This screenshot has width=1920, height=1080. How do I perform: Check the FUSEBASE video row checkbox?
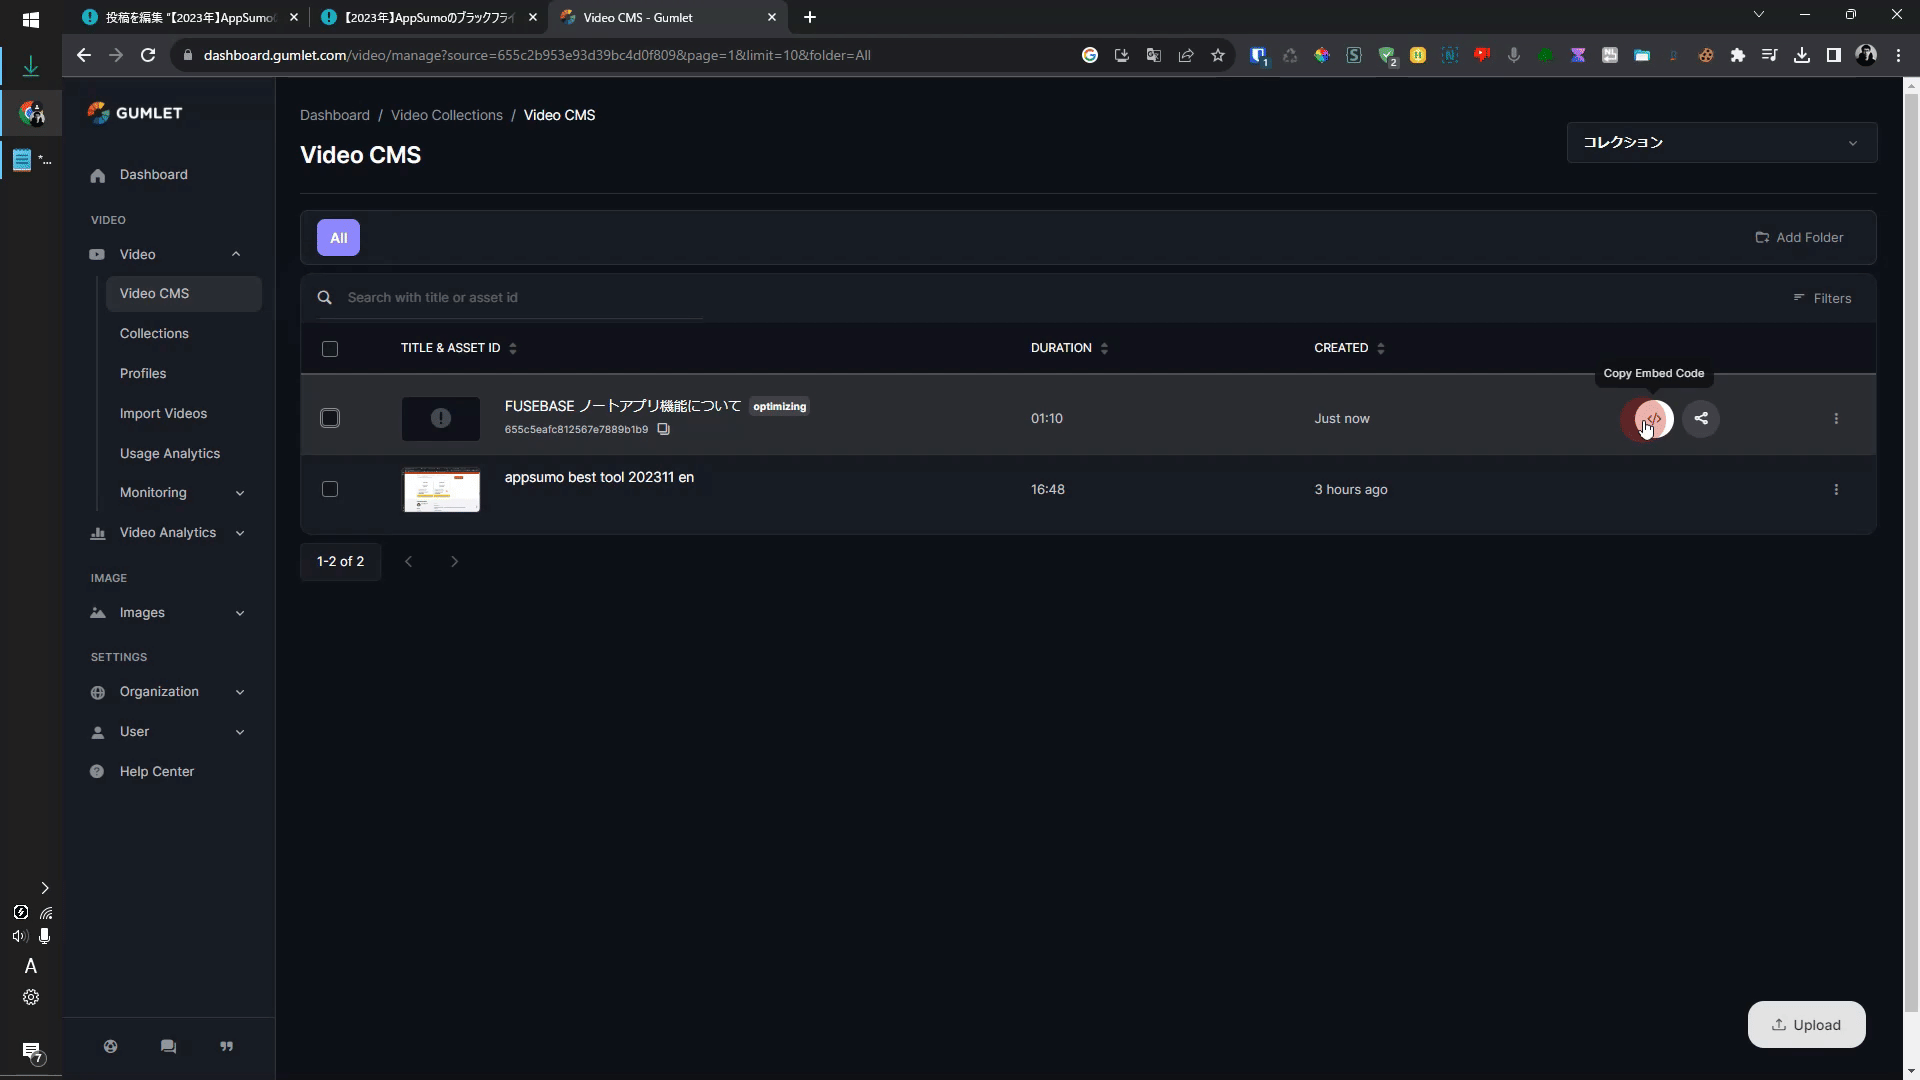click(330, 419)
